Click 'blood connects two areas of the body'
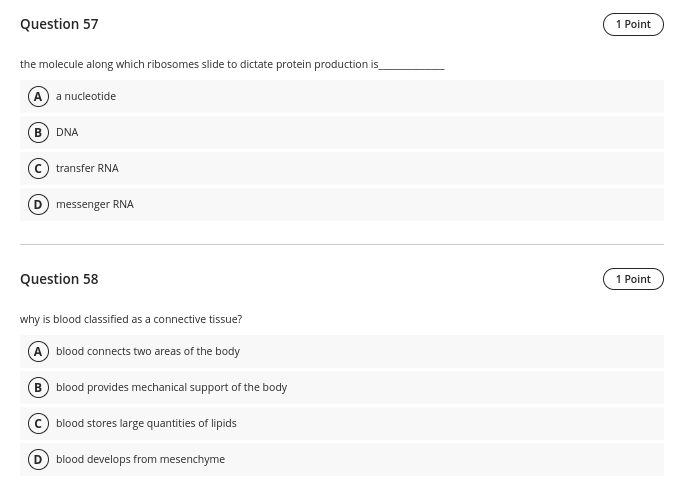678x481 pixels. [148, 352]
